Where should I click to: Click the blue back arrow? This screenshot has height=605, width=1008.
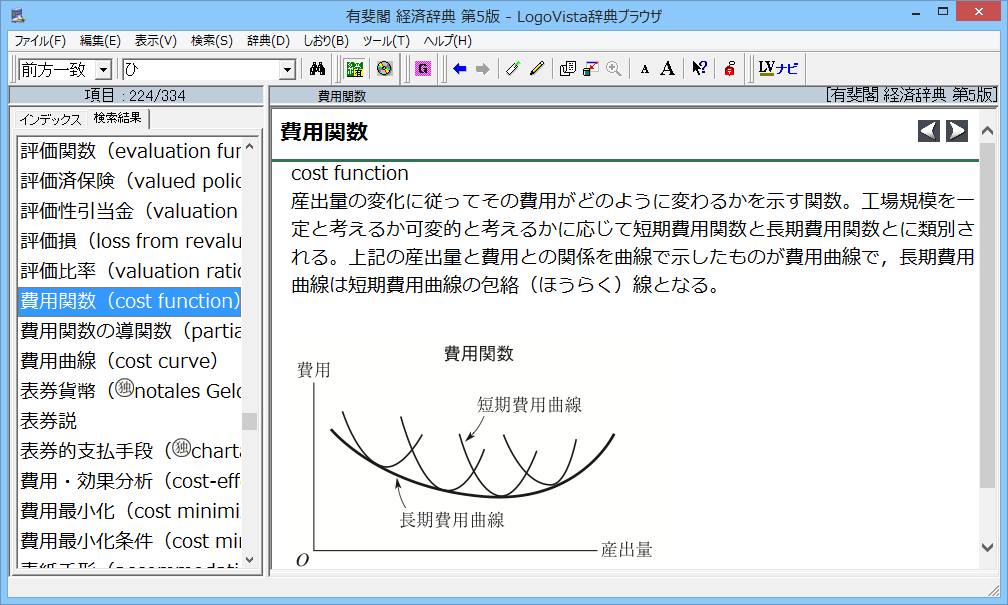pos(460,69)
